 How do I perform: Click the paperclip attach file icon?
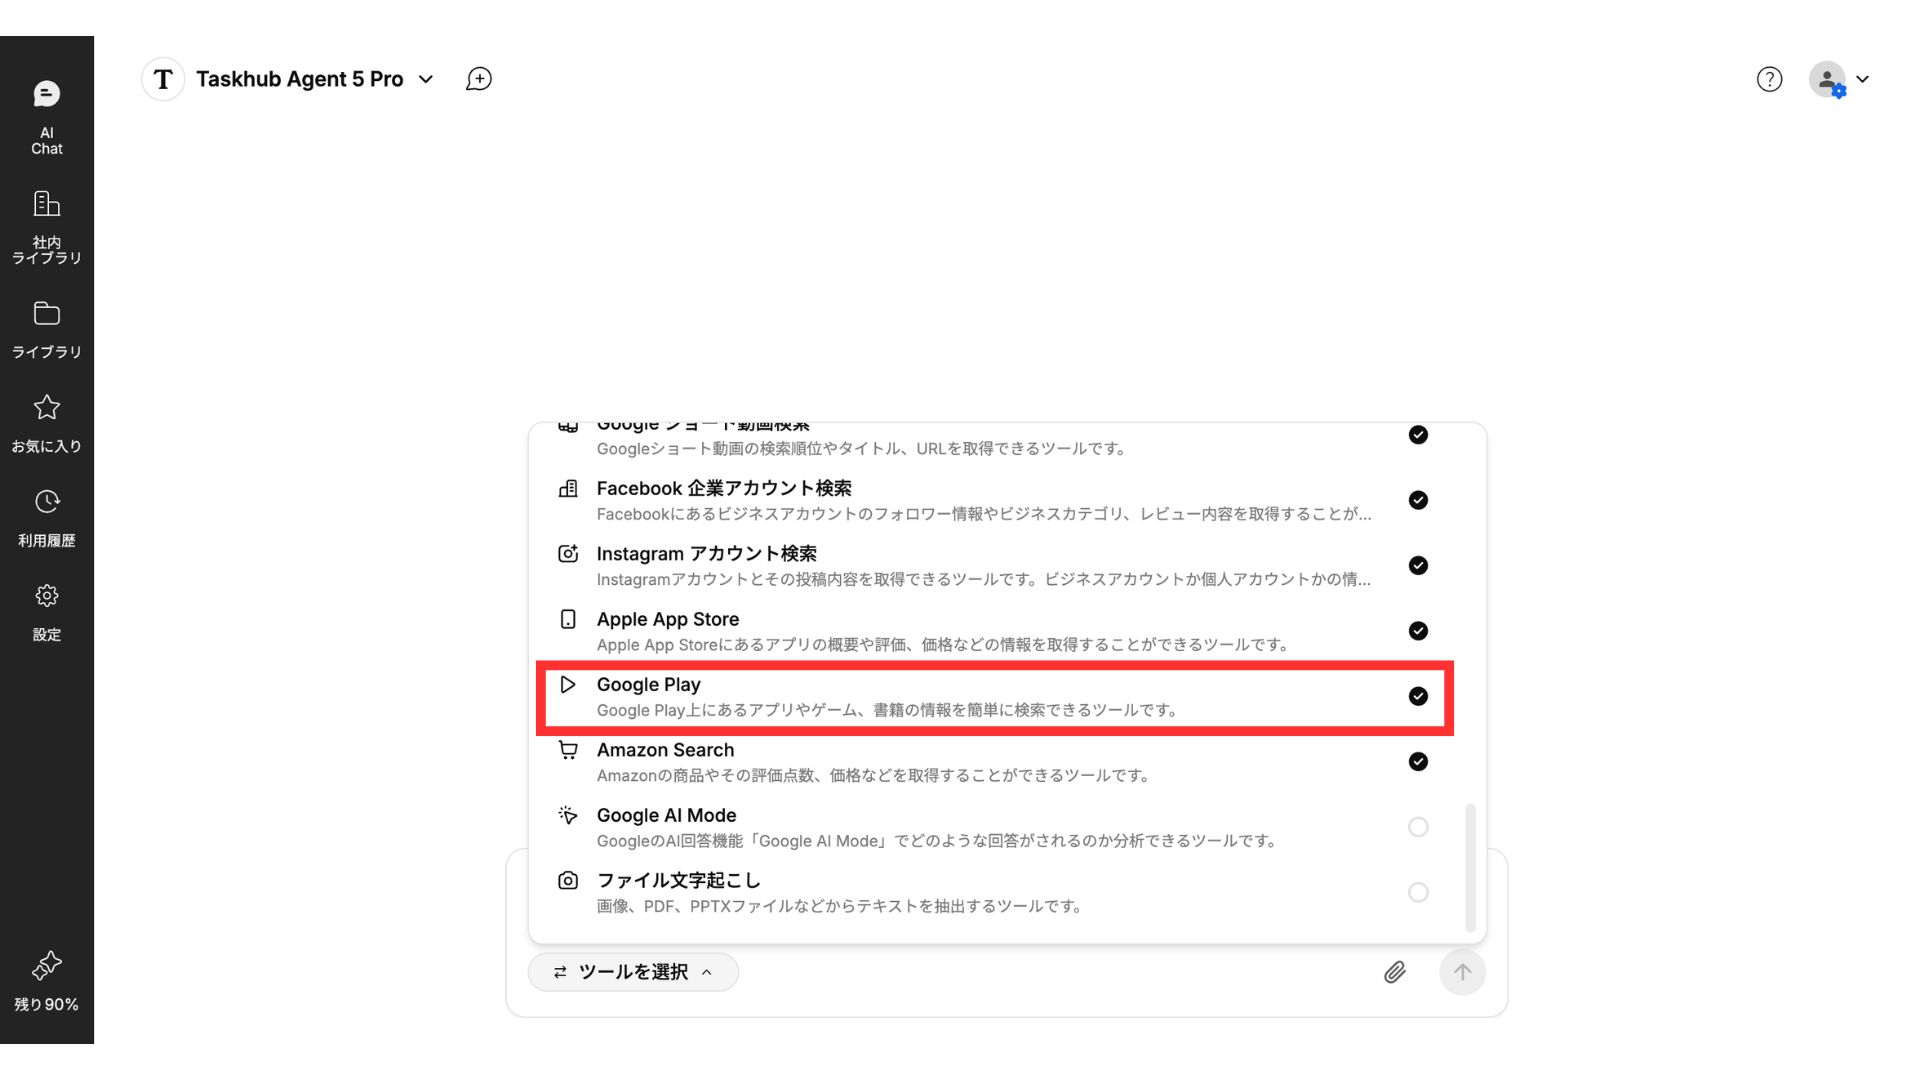click(x=1394, y=972)
